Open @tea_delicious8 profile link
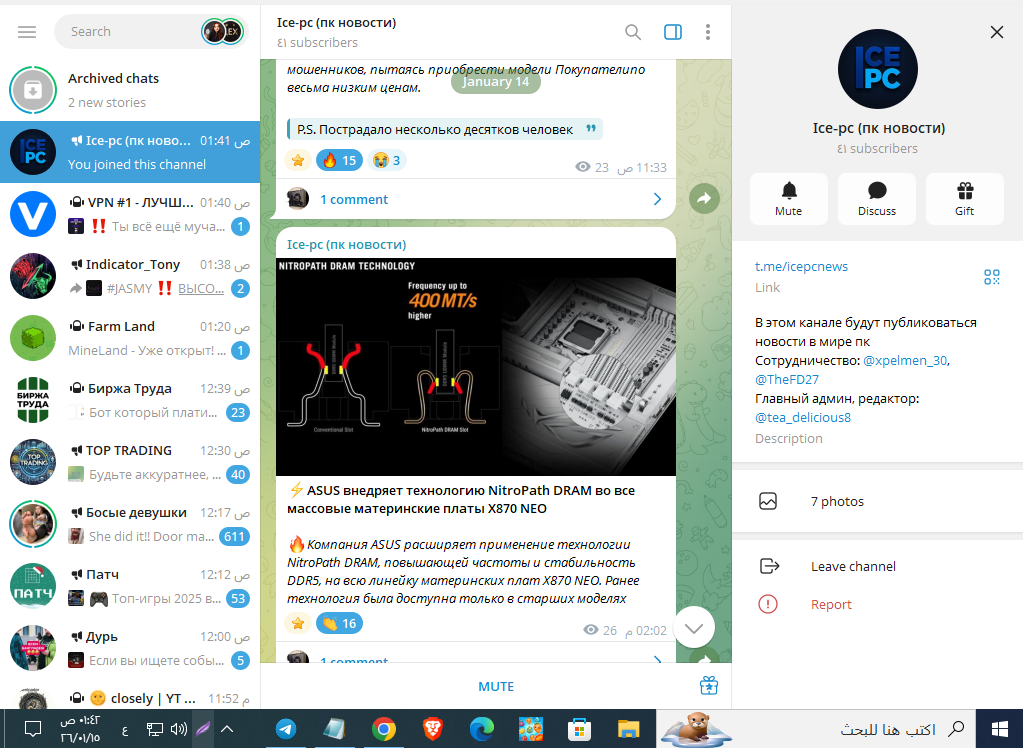This screenshot has height=748, width=1023. click(x=803, y=417)
